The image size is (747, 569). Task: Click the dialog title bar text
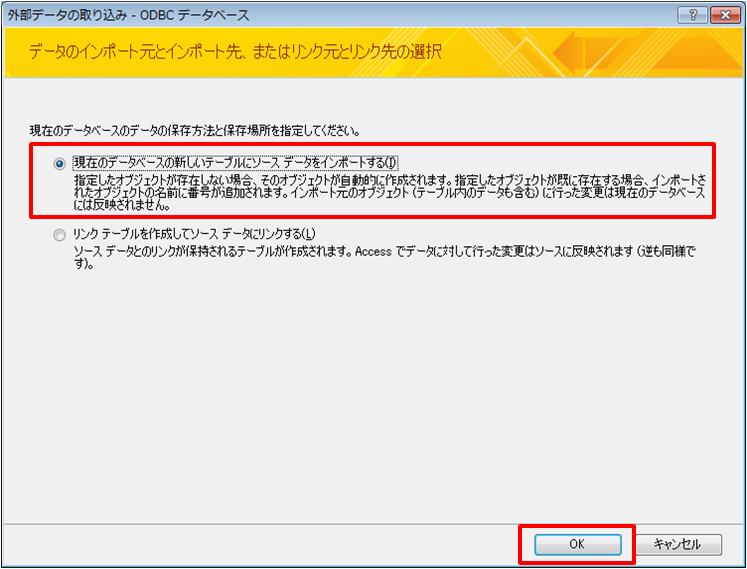pyautogui.click(x=128, y=16)
